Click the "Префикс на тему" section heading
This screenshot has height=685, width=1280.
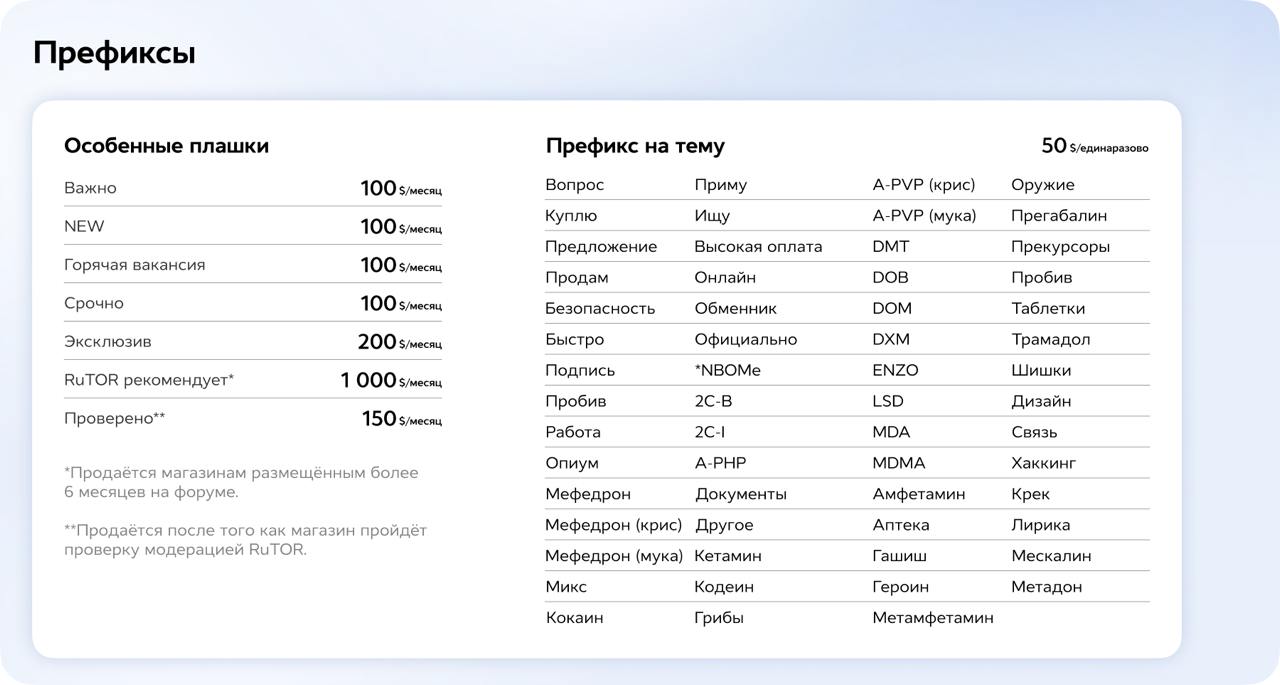point(635,146)
